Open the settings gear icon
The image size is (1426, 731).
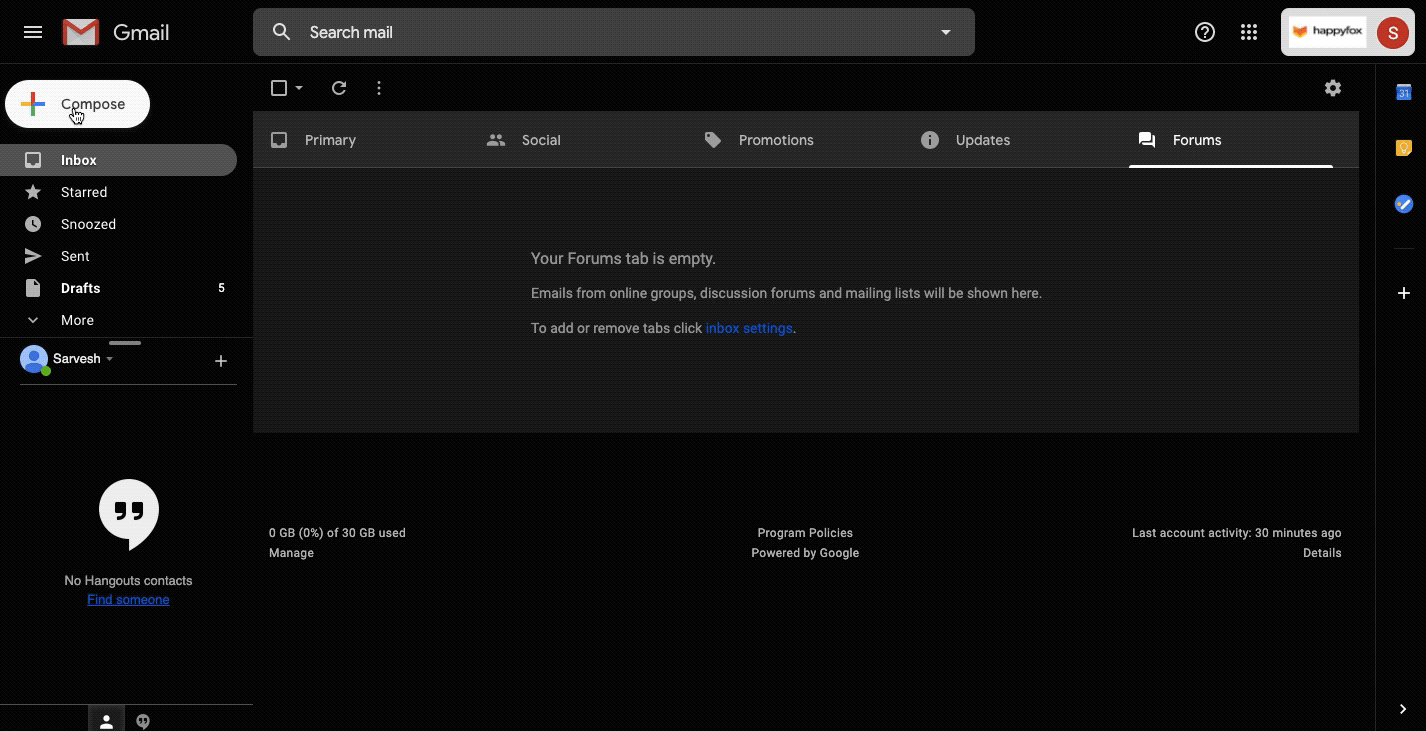tap(1332, 88)
